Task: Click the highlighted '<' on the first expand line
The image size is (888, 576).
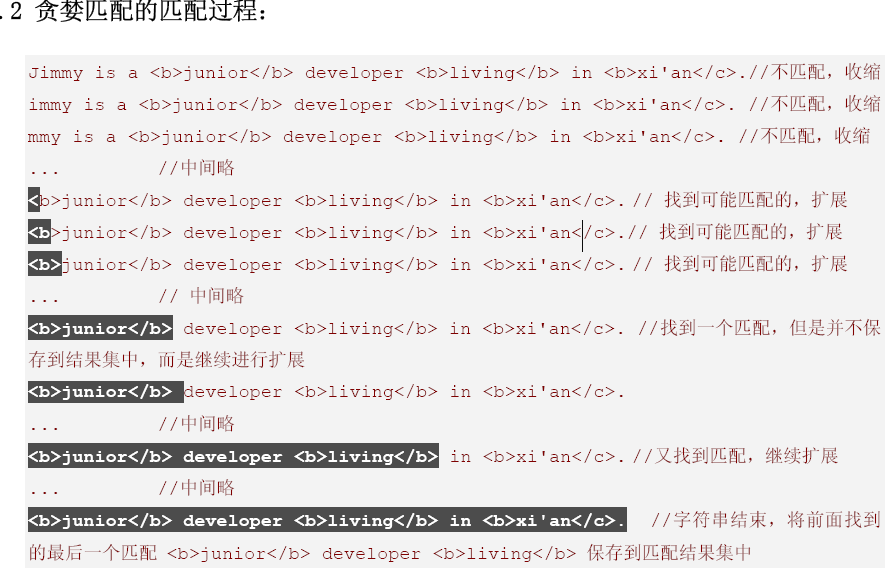Action: pyautogui.click(x=34, y=200)
